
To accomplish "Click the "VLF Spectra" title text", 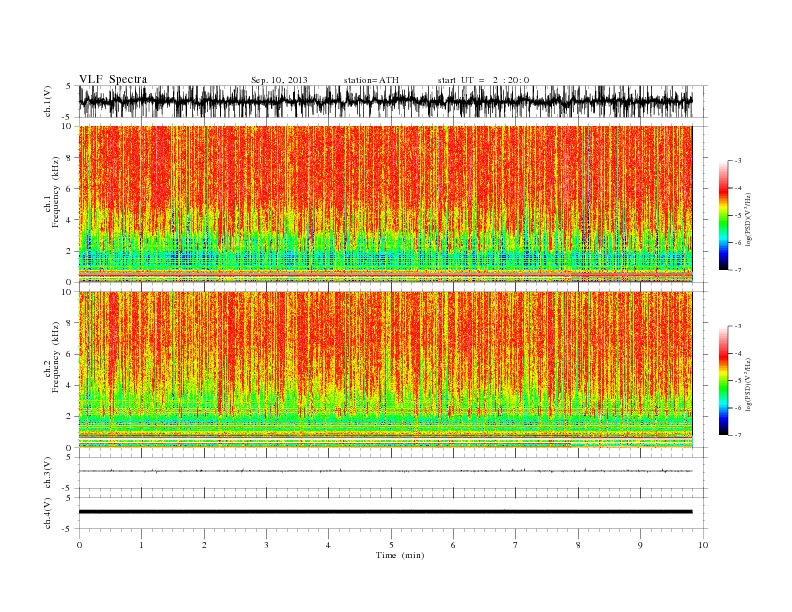I will pos(113,79).
